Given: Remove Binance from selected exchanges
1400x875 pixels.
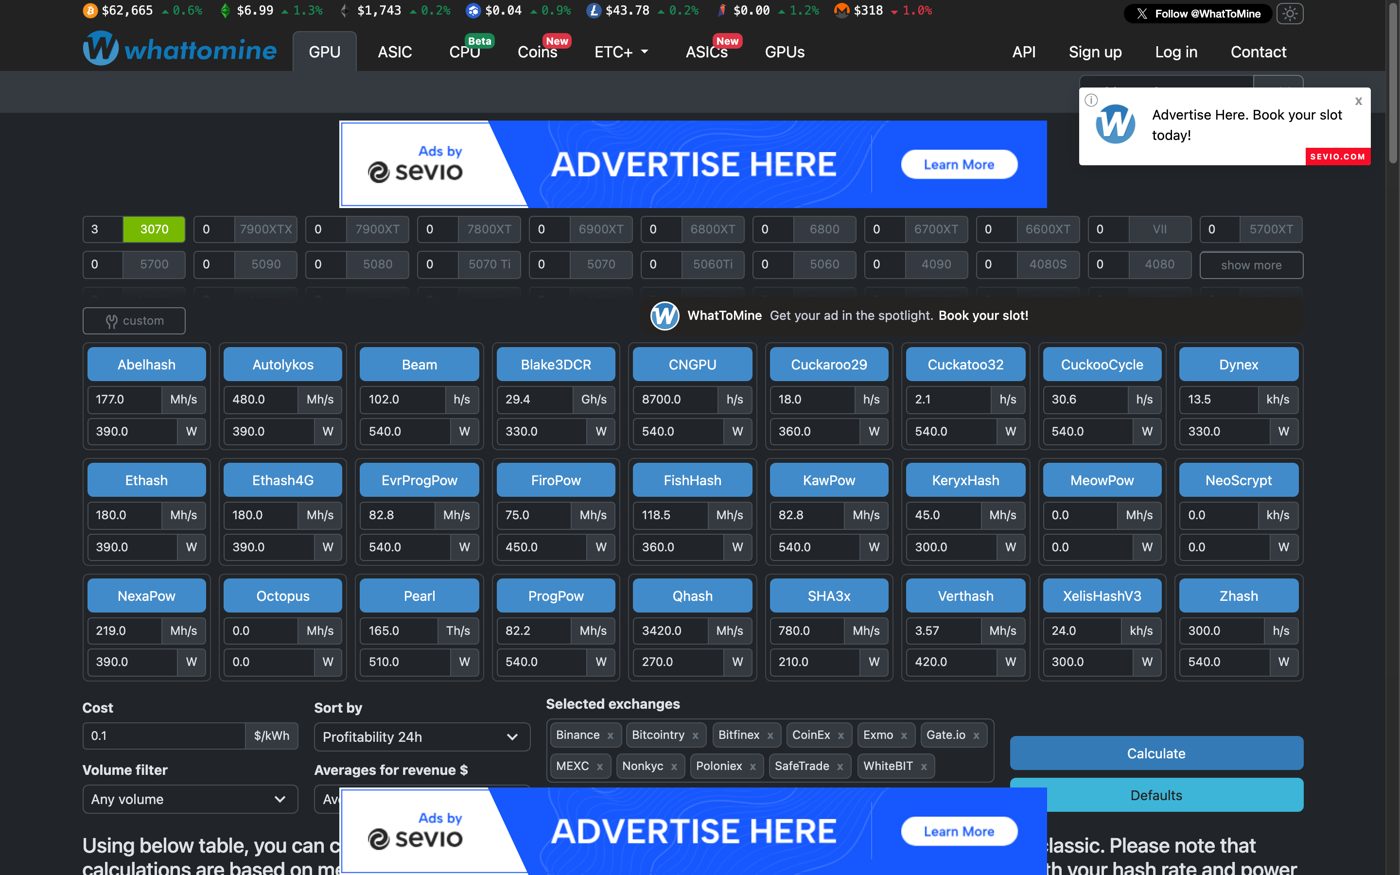Looking at the screenshot, I should (610, 736).
